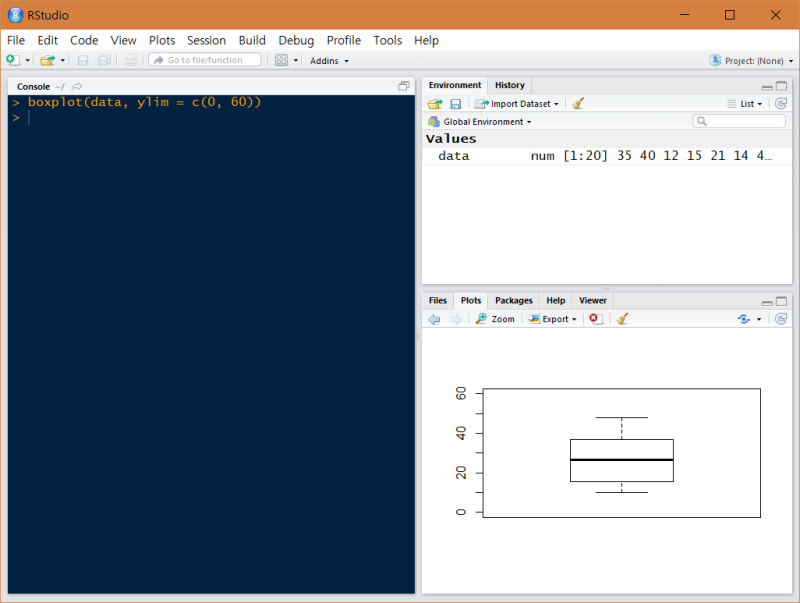Screen dimensions: 800x603
Task: Click the Zoom plot button
Action: (x=495, y=319)
